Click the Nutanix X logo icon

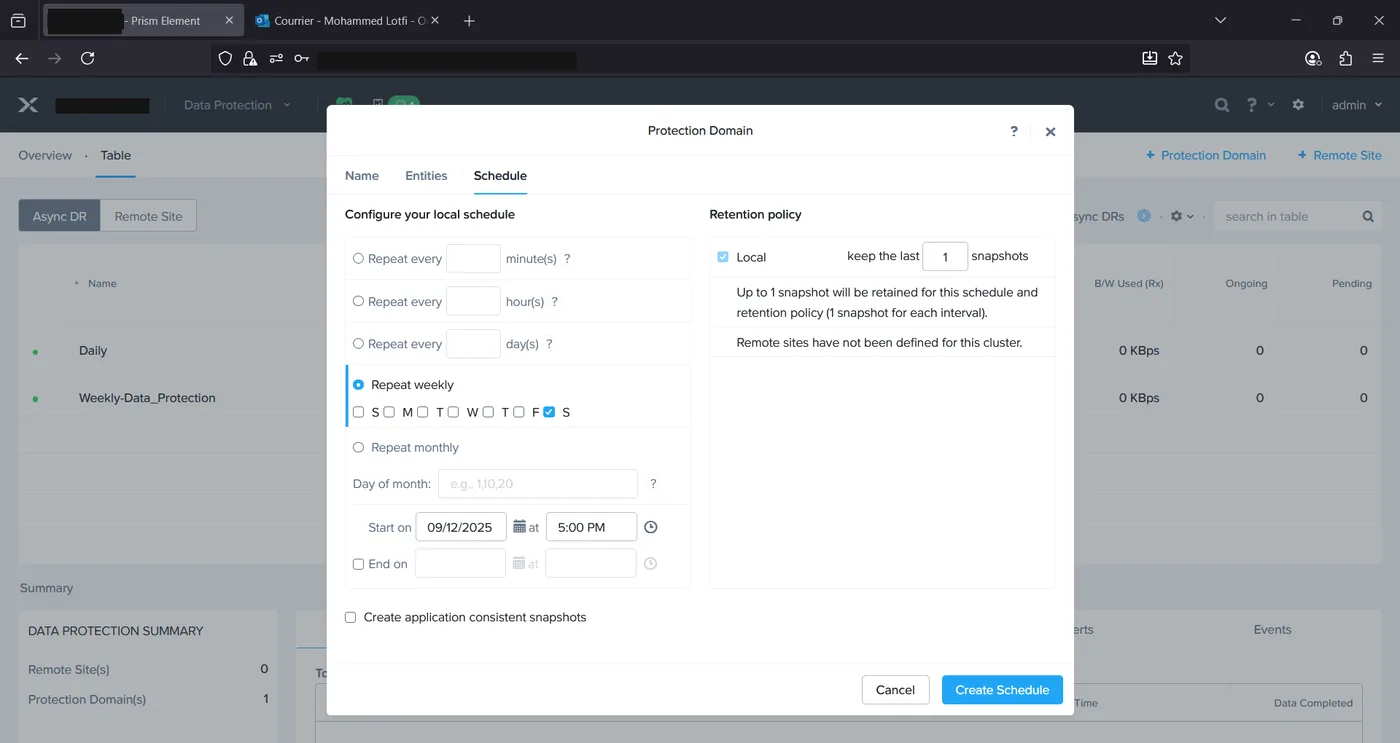click(x=28, y=105)
